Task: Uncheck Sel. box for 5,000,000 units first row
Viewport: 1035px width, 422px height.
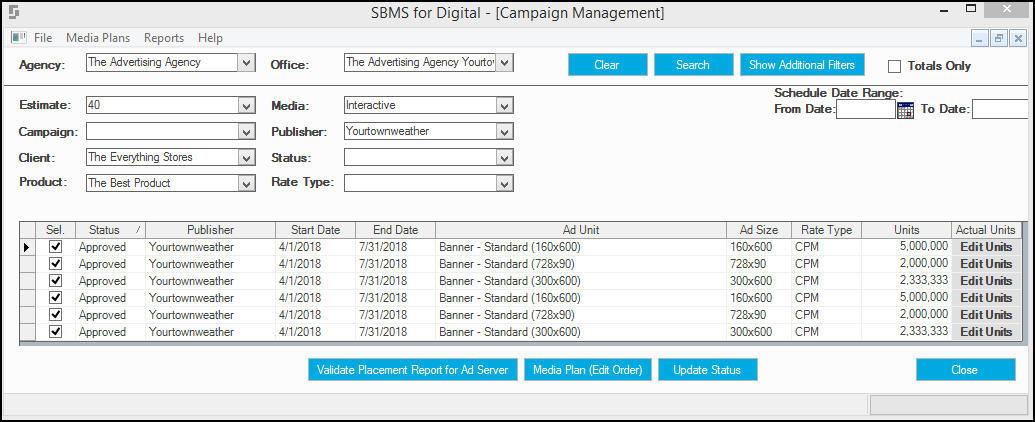Action: 56,246
